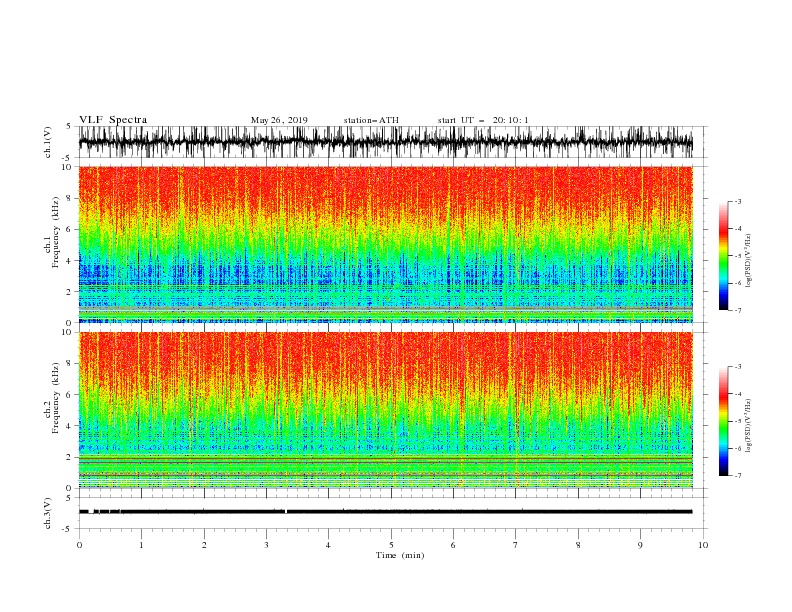
Task: Click the ch.2 frequency spectrogram
Action: (386, 410)
